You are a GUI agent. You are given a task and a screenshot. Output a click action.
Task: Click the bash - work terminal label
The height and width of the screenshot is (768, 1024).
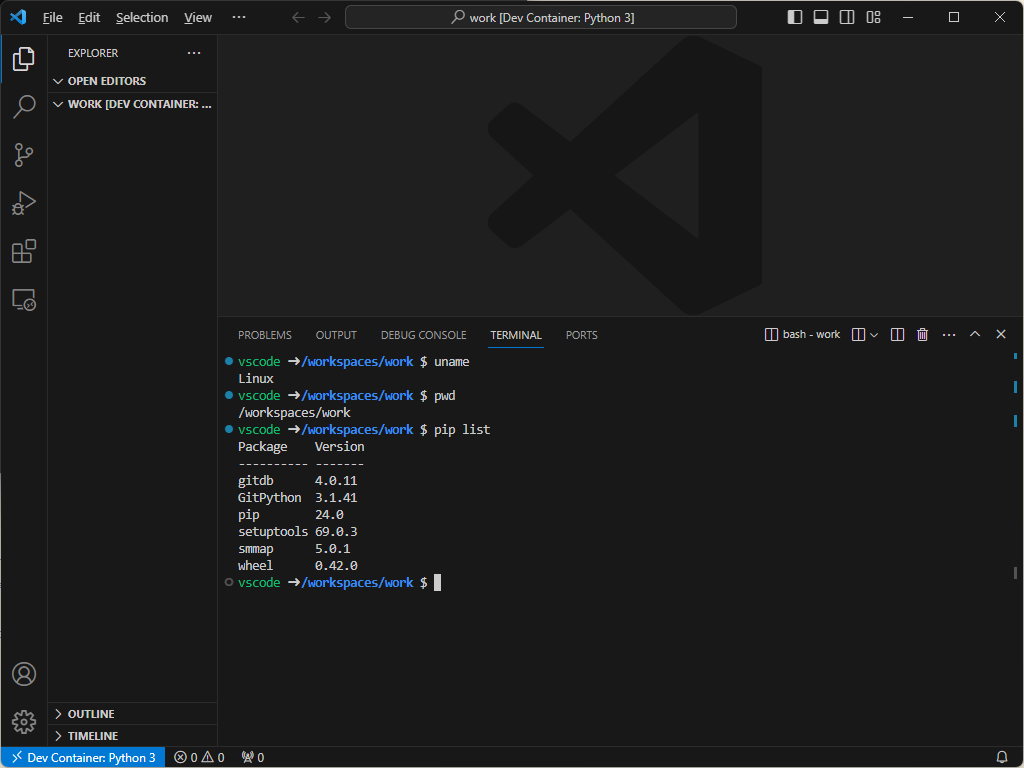tap(803, 334)
